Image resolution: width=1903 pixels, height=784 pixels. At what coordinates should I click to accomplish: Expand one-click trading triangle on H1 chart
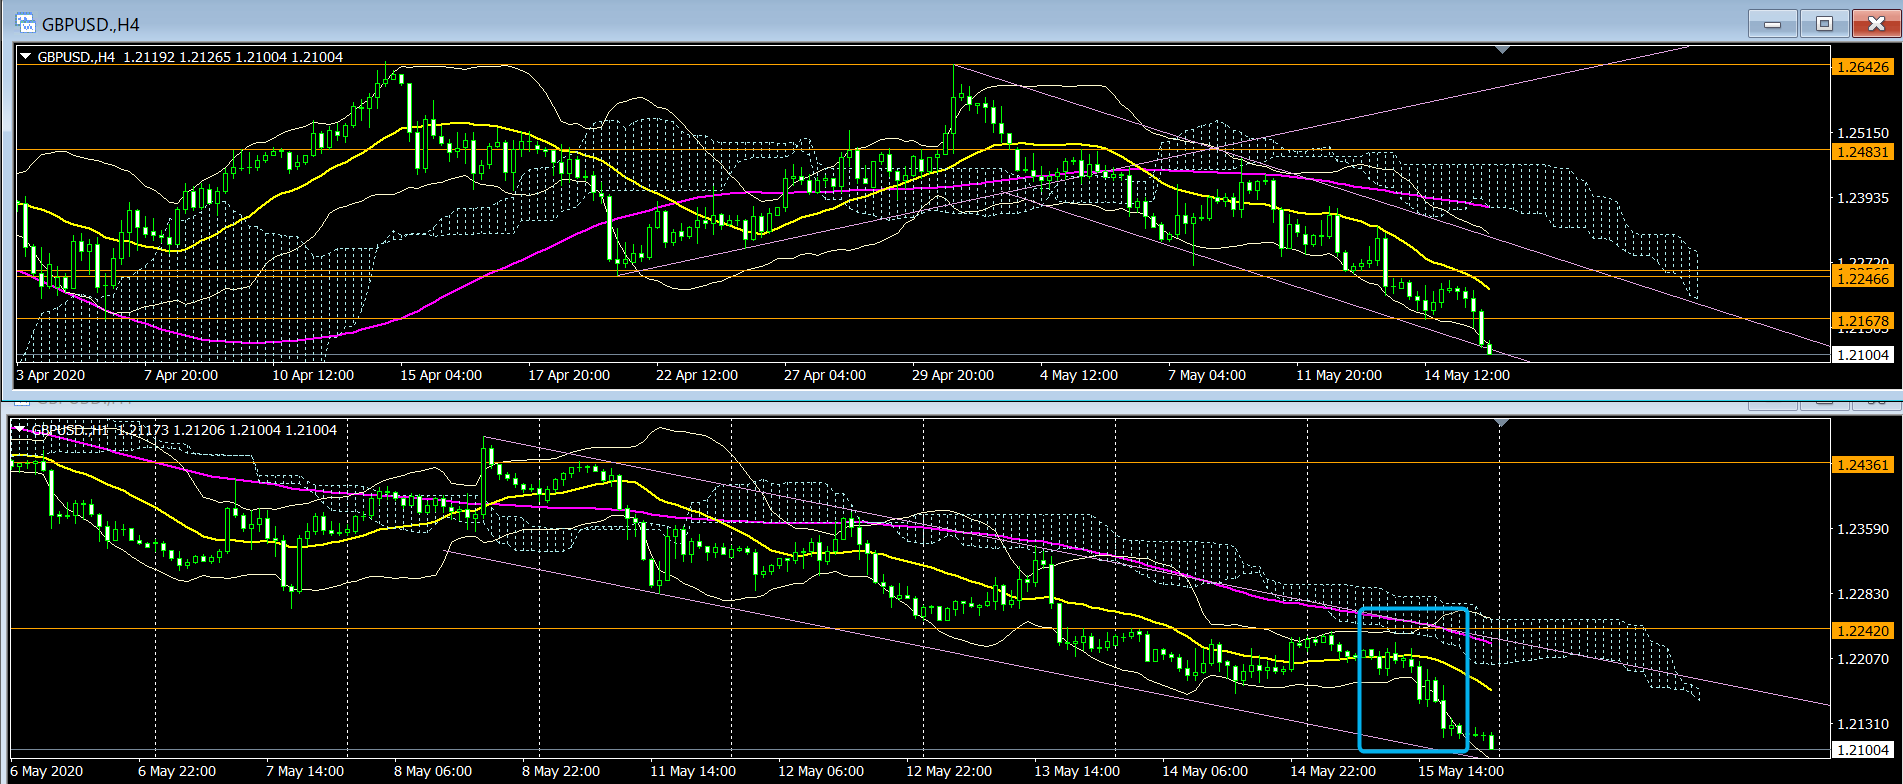click(19, 430)
